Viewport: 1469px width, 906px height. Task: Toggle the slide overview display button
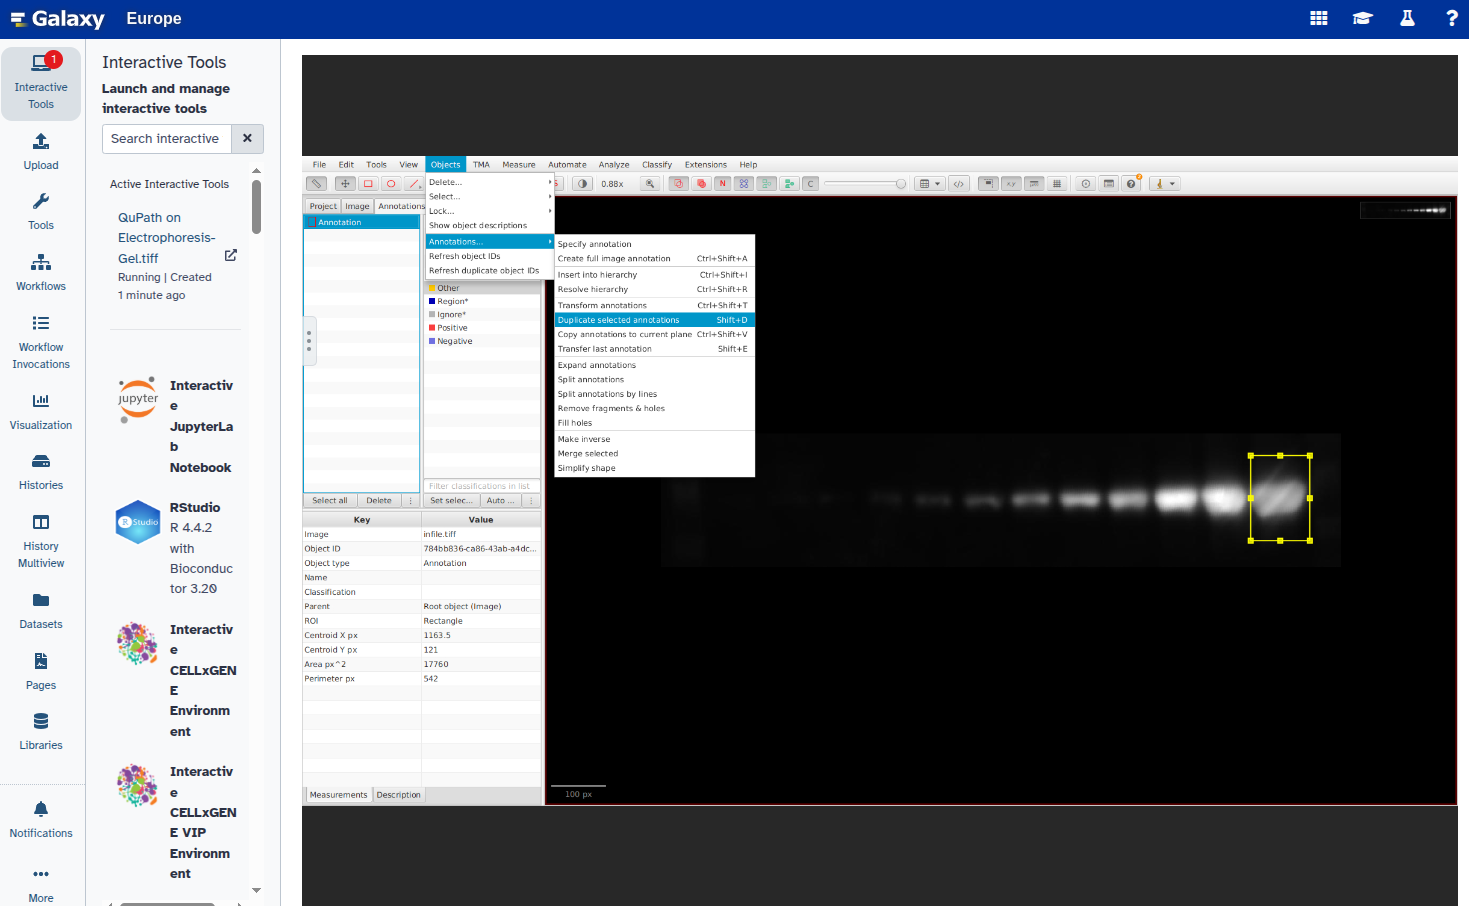pos(988,184)
